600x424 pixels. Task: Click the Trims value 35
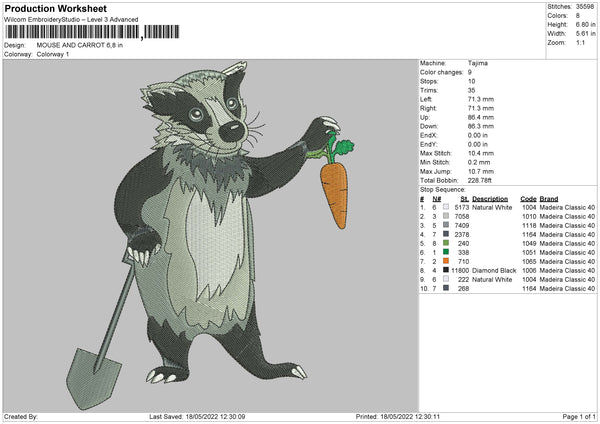tap(471, 90)
